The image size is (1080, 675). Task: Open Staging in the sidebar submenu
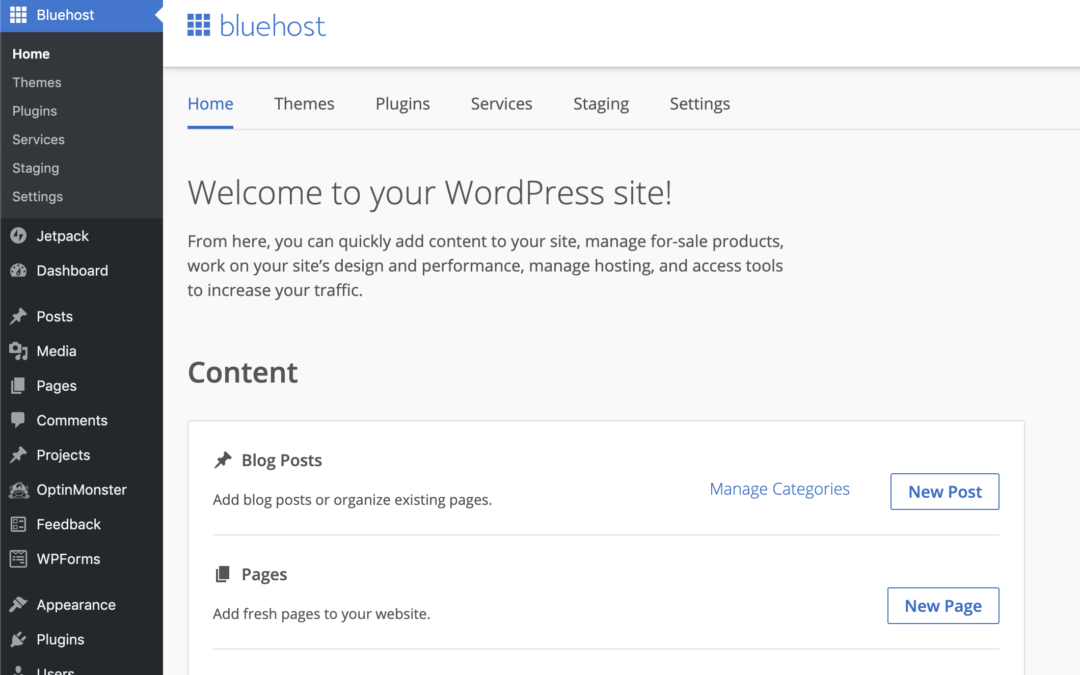(x=36, y=168)
